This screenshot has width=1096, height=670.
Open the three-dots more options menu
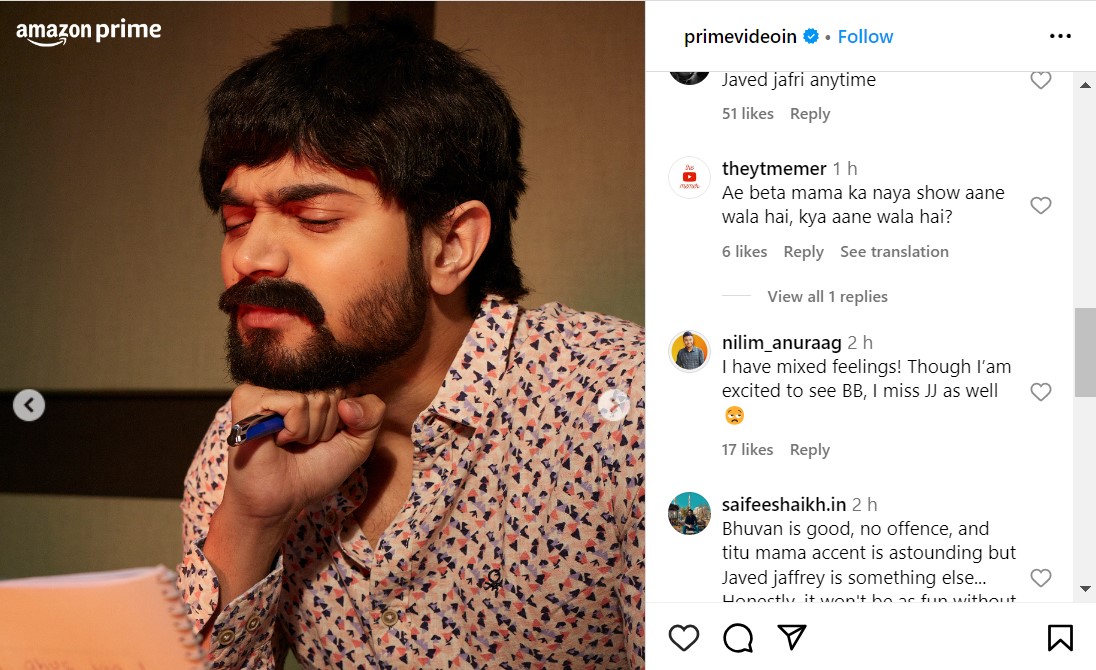(x=1060, y=37)
